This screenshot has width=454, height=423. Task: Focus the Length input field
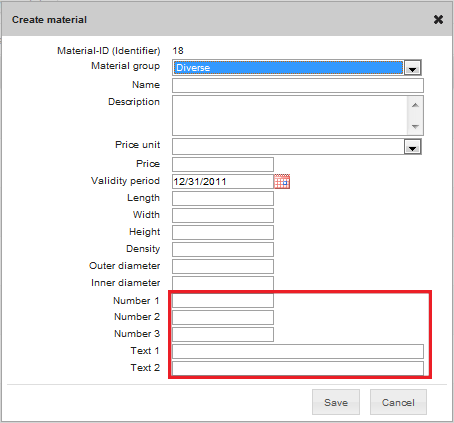coord(223,198)
